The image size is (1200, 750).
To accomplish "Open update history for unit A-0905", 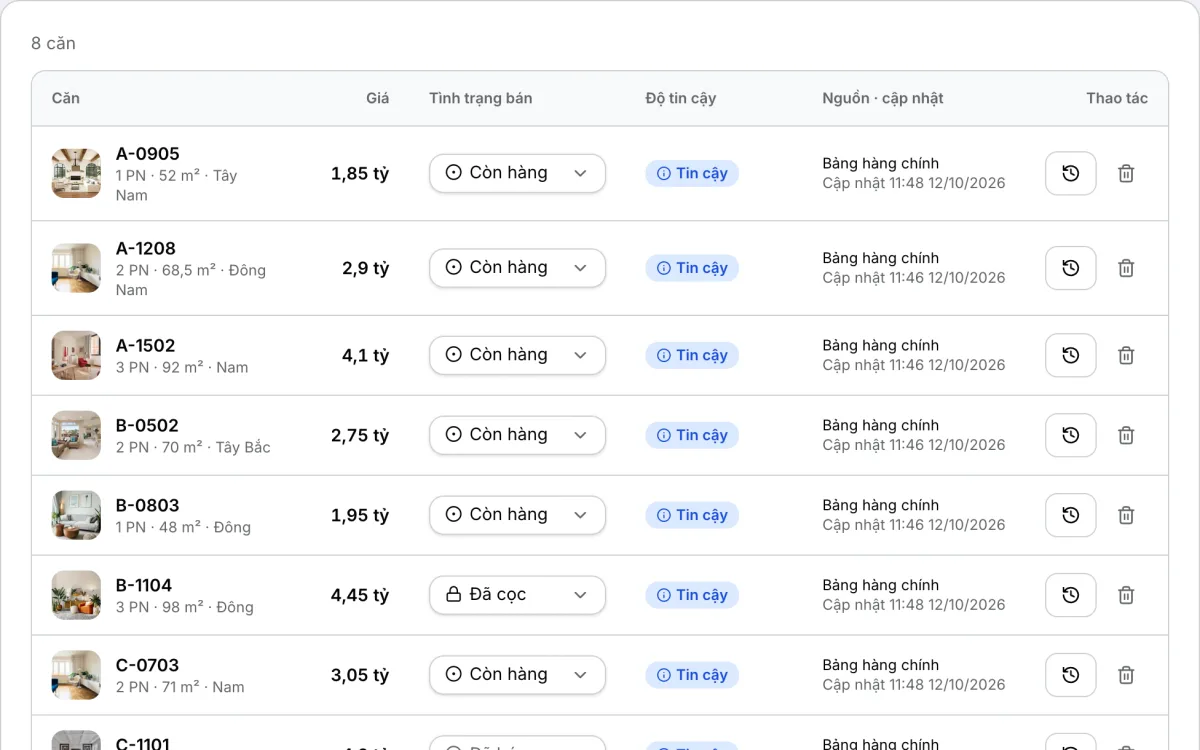I will [1071, 173].
